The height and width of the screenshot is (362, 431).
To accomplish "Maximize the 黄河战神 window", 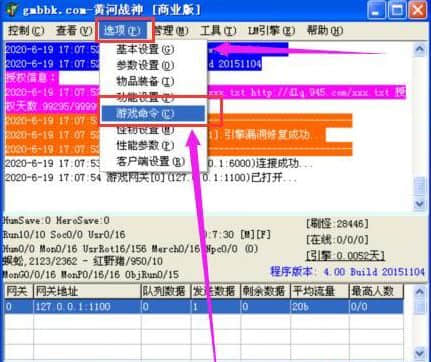I will (x=397, y=10).
